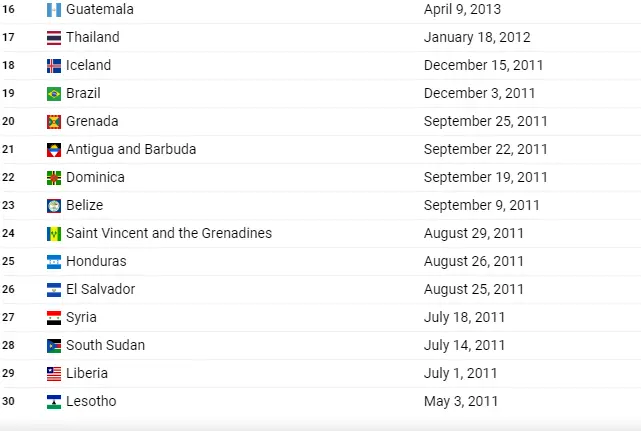Screen dimensions: 641x431
Task: Select the Lesotho flag icon
Action: [54, 402]
